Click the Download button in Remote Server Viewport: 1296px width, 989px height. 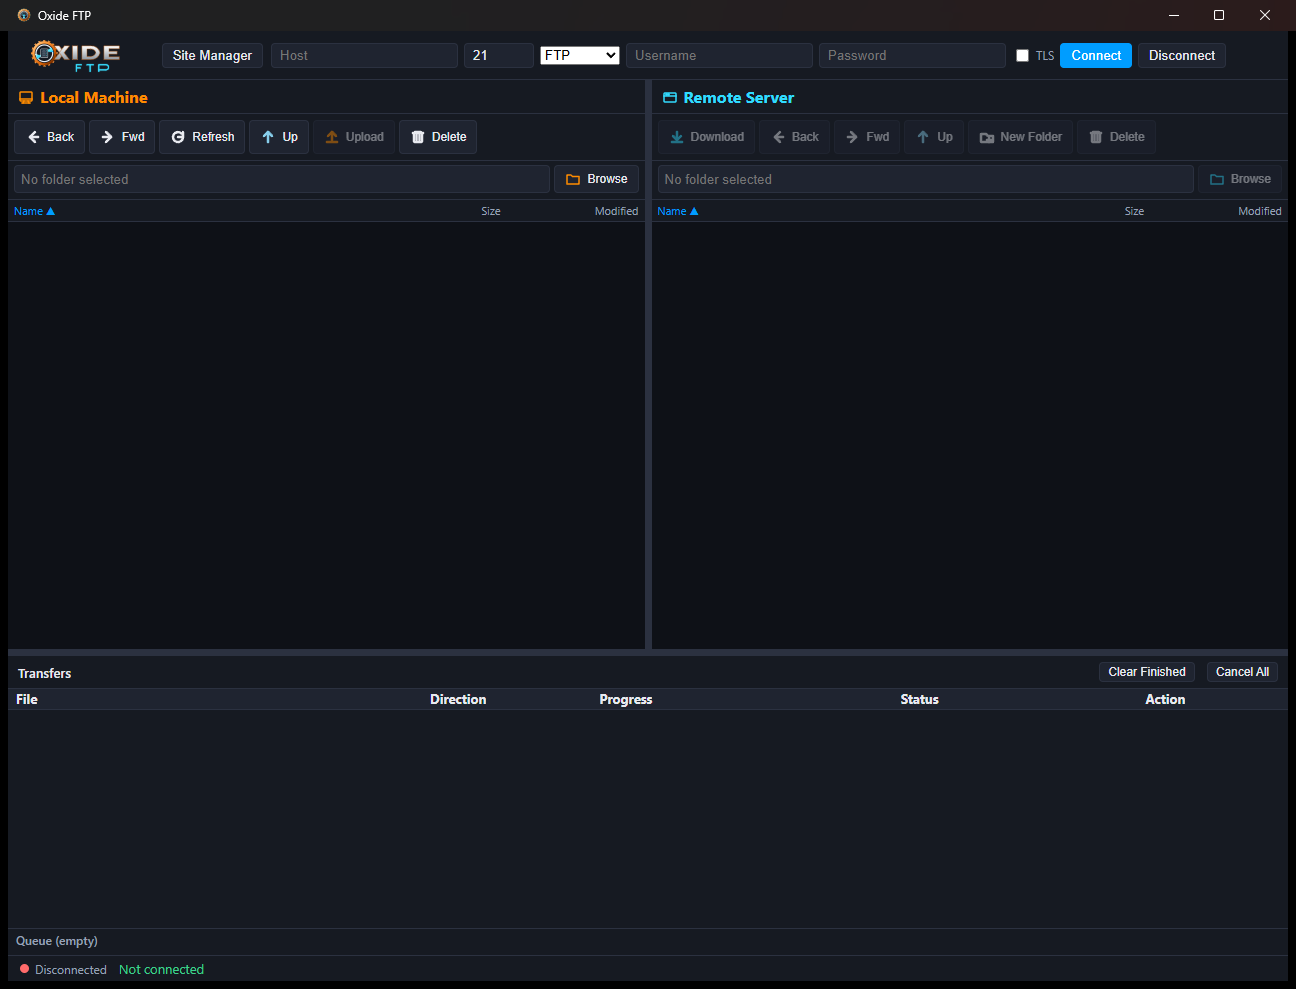click(706, 137)
